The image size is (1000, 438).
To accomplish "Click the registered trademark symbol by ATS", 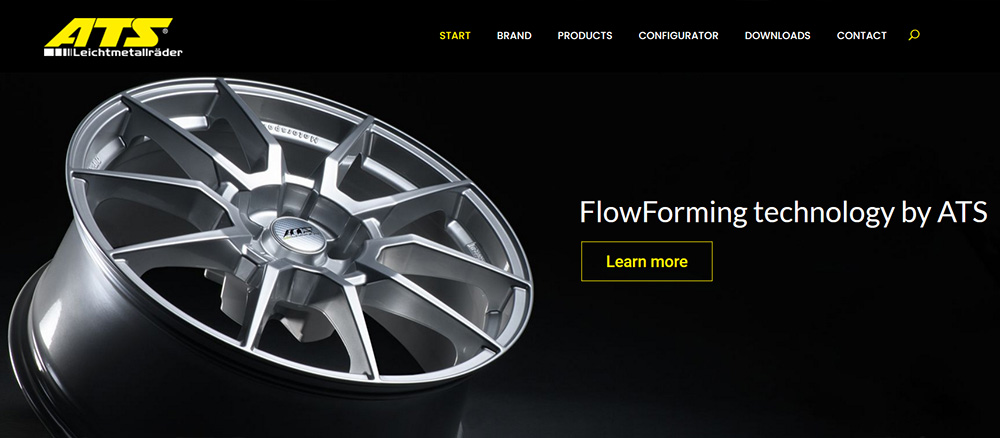I will click(x=166, y=30).
